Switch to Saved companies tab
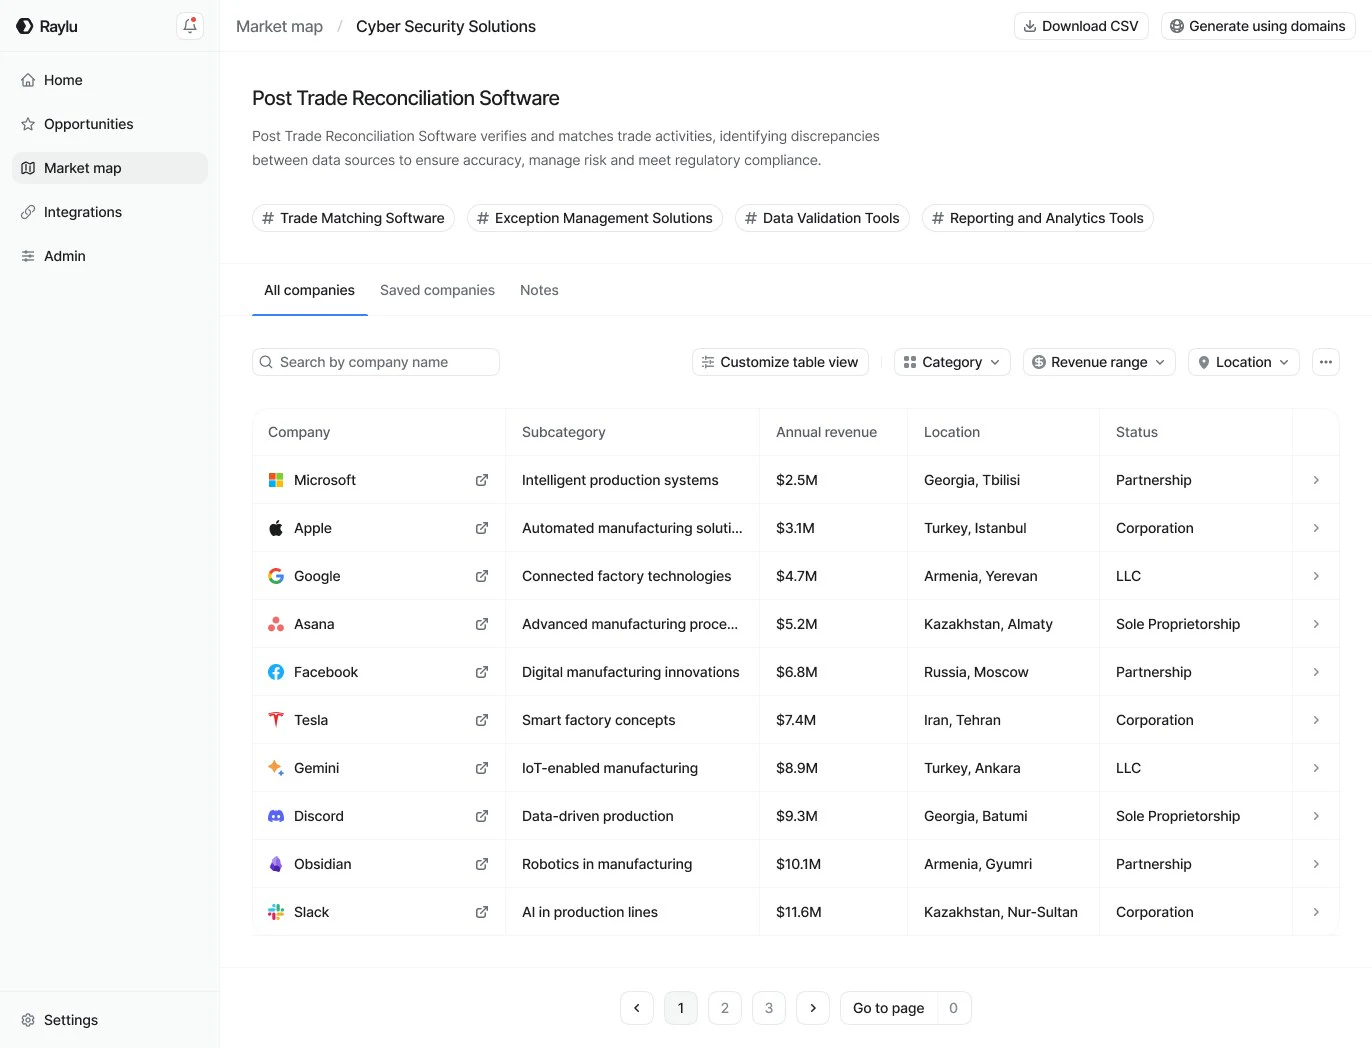 (x=437, y=290)
